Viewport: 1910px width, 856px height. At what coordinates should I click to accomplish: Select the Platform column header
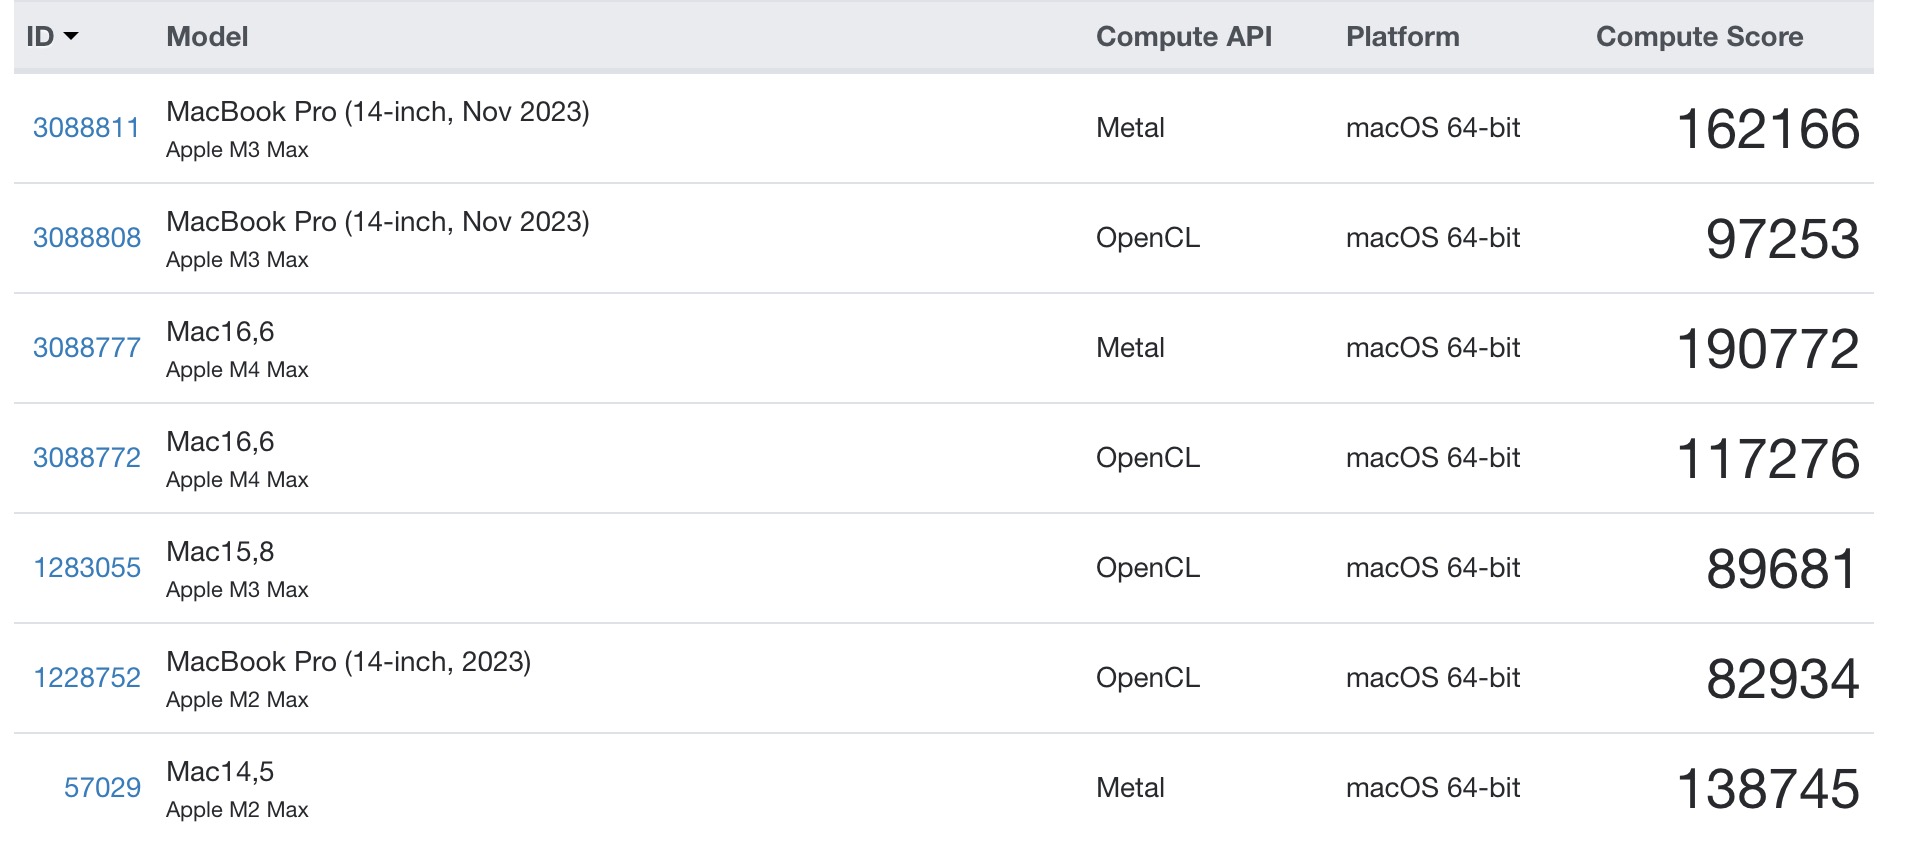click(x=1402, y=37)
